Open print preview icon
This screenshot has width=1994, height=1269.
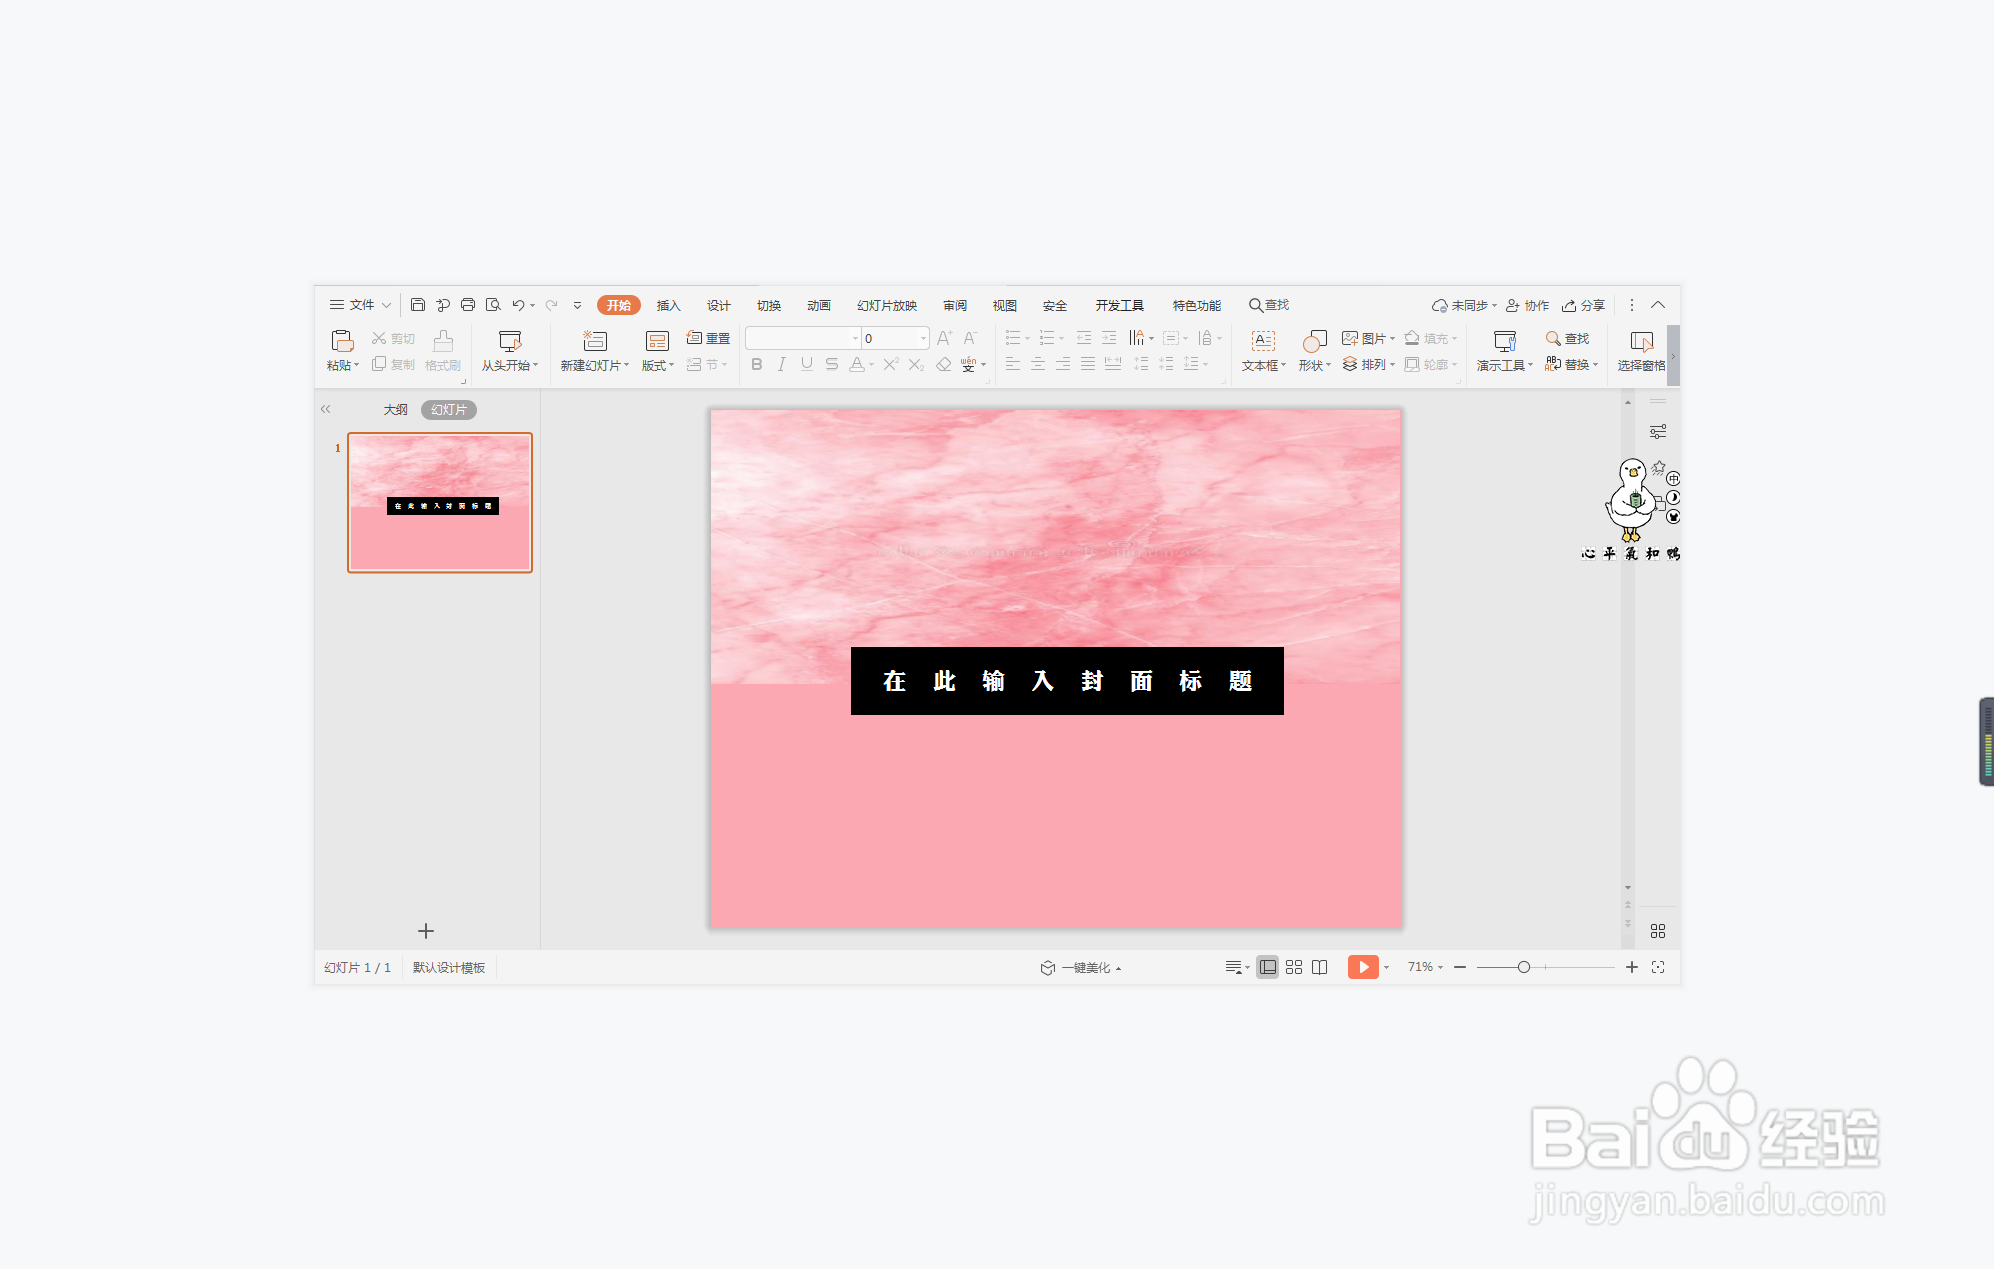click(x=493, y=305)
